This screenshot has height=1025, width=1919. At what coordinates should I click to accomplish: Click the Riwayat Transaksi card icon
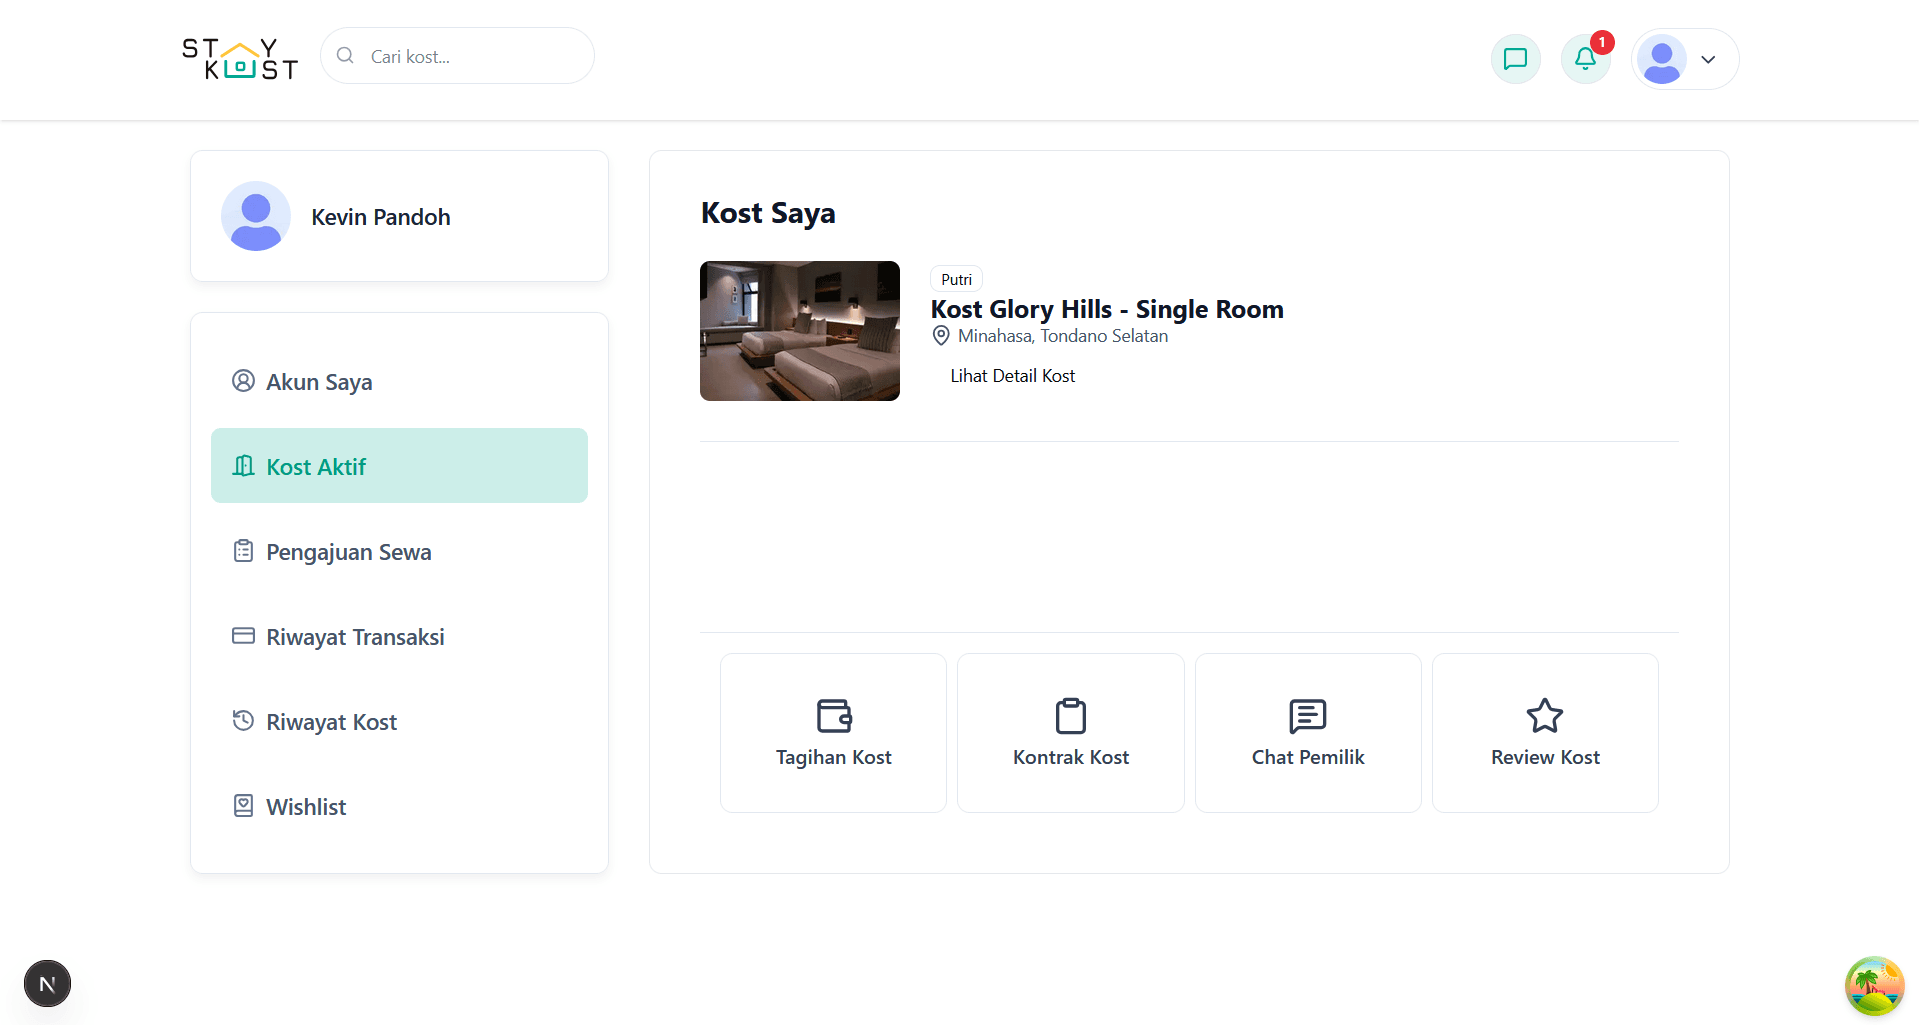(243, 635)
